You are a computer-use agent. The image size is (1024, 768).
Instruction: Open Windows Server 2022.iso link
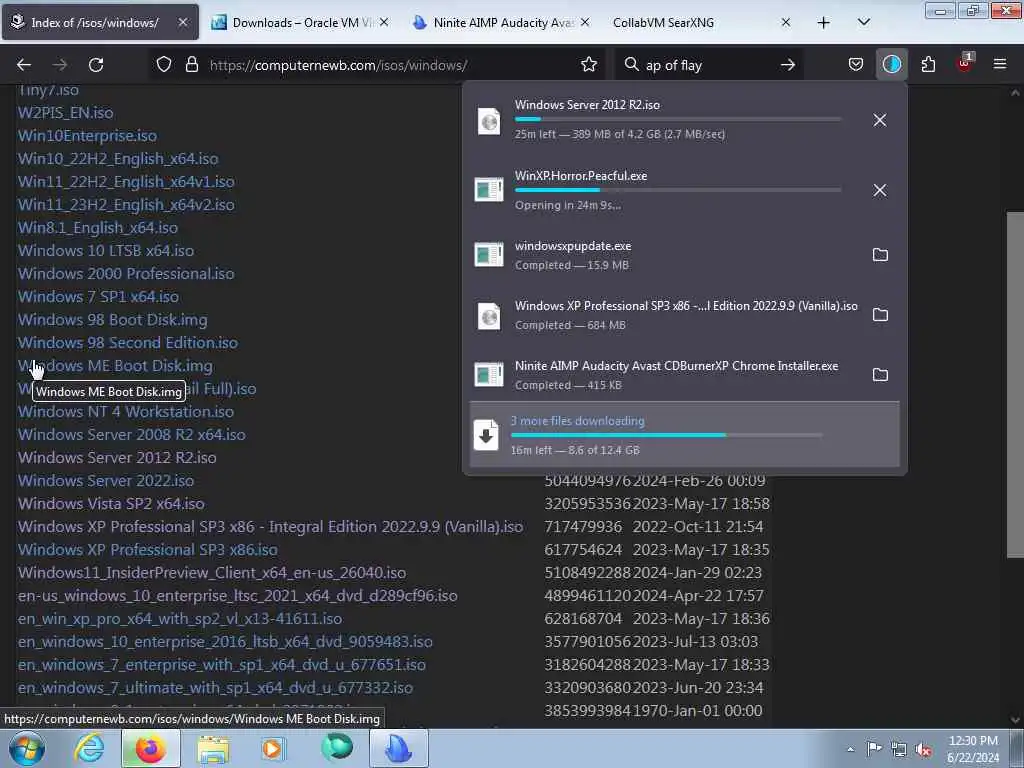coord(105,481)
